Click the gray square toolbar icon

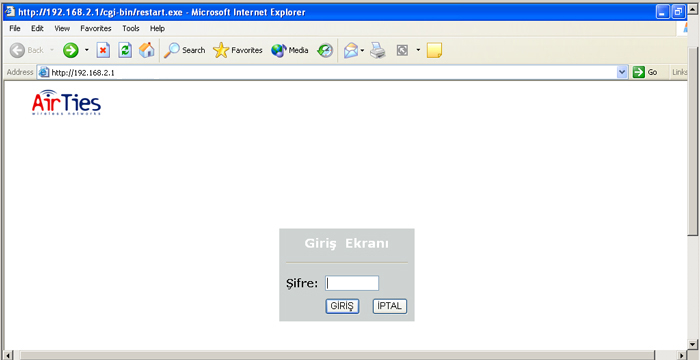tap(402, 50)
